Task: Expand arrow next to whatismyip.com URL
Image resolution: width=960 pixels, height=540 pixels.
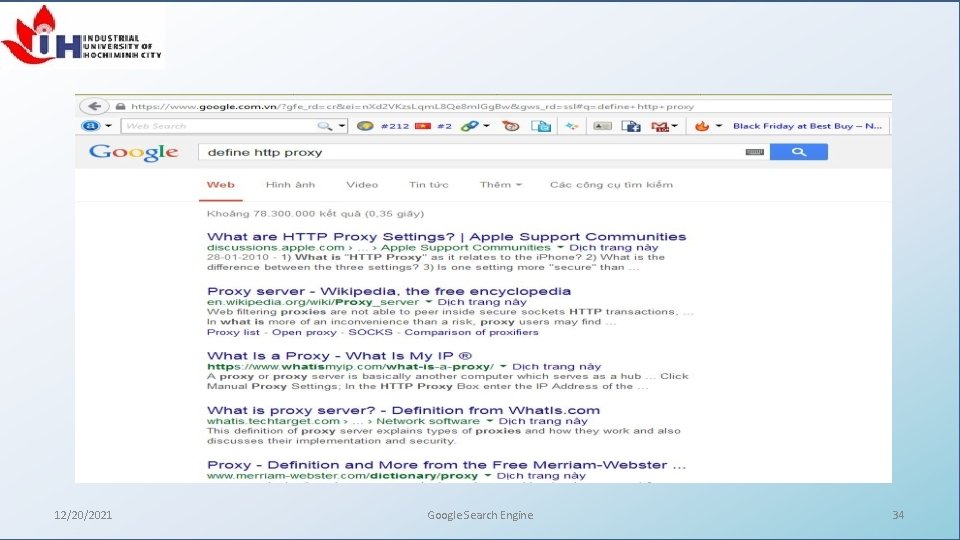Action: pos(503,367)
